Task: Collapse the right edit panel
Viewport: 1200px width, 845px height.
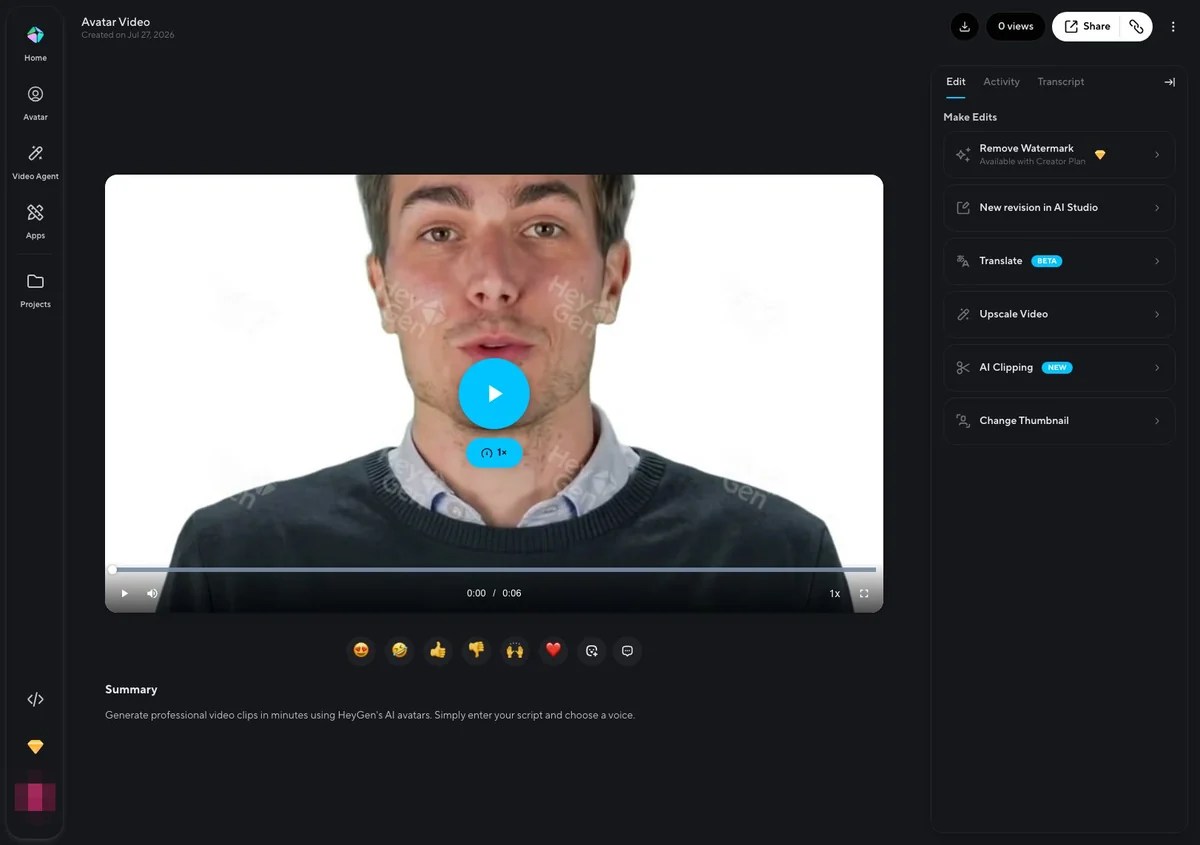Action: click(x=1169, y=82)
